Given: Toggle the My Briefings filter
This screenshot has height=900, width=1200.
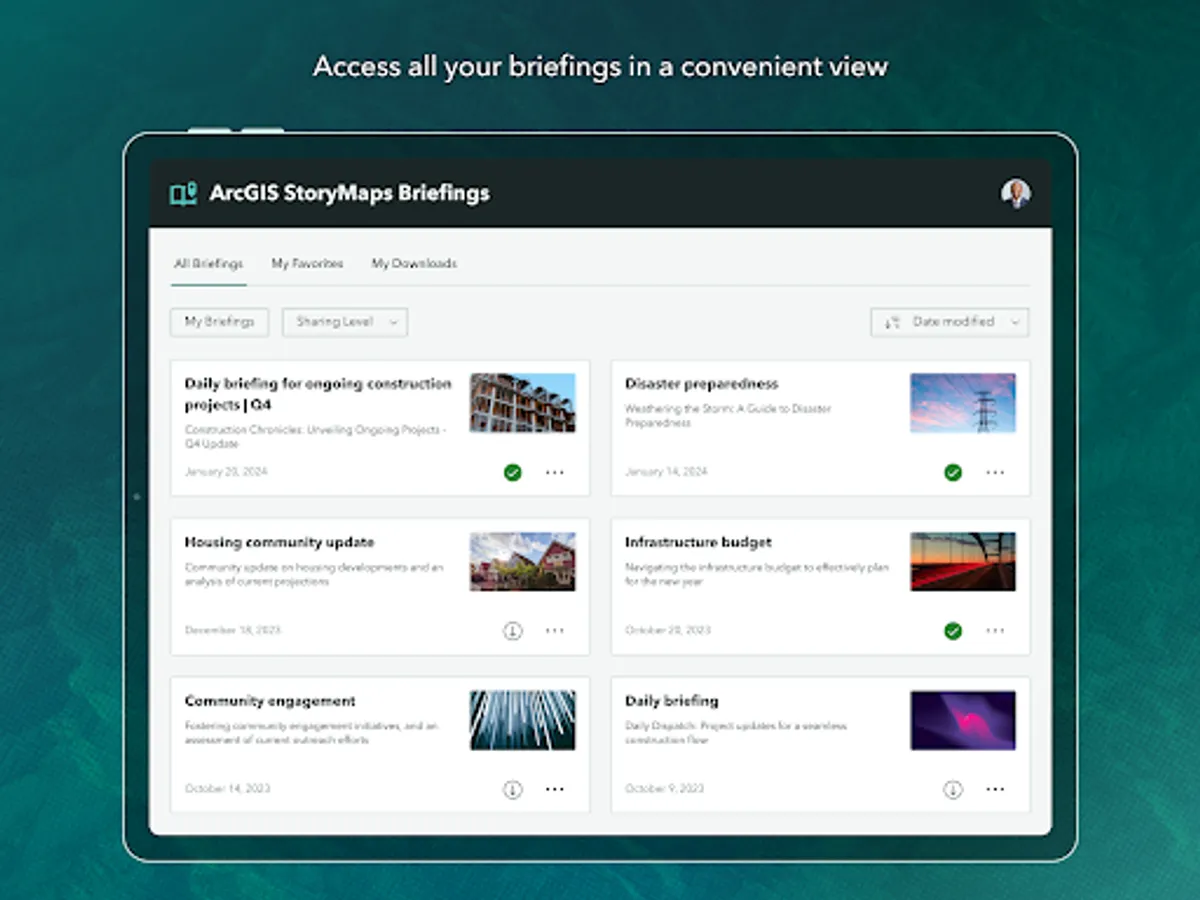Looking at the screenshot, I should coord(219,322).
